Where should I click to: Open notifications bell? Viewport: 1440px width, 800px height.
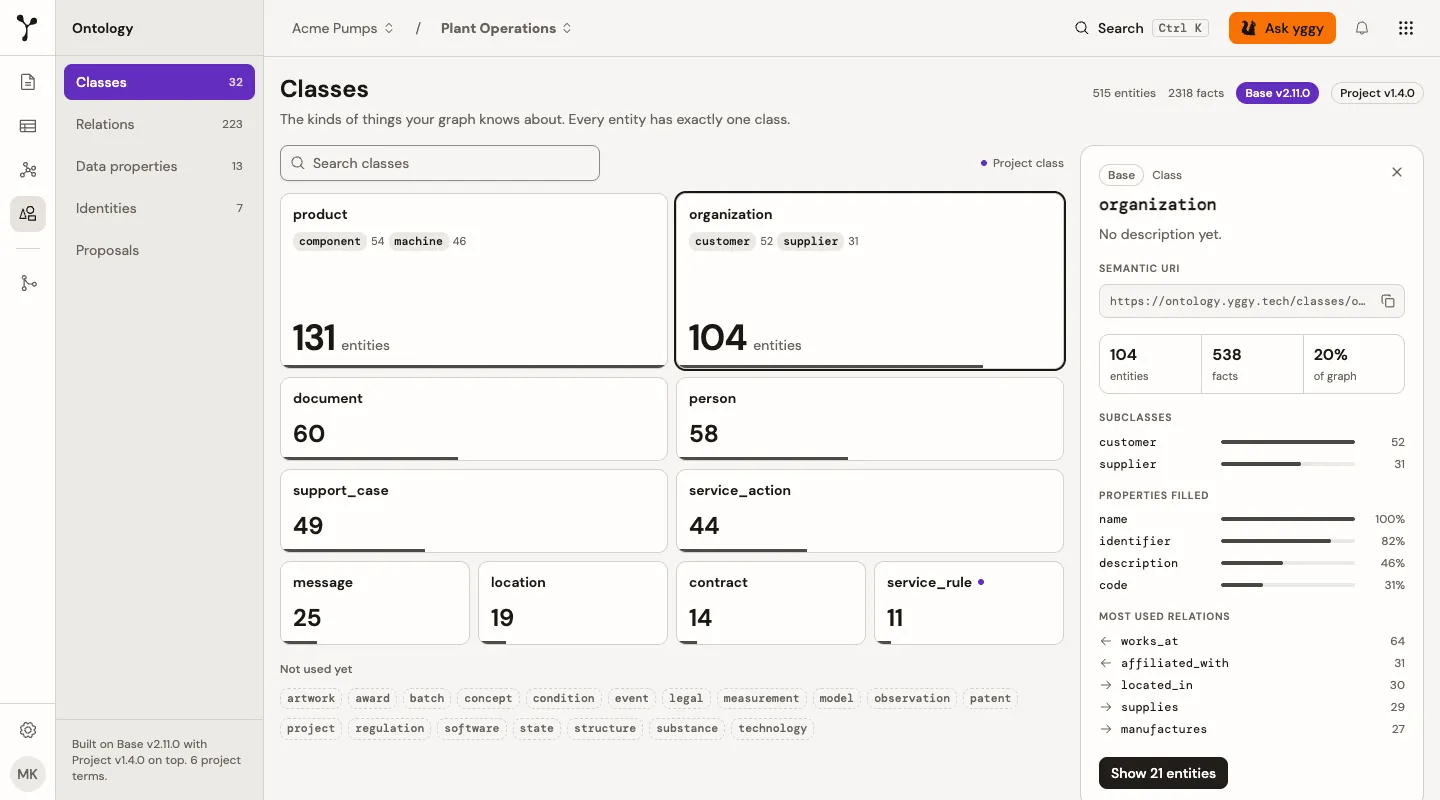(1362, 28)
